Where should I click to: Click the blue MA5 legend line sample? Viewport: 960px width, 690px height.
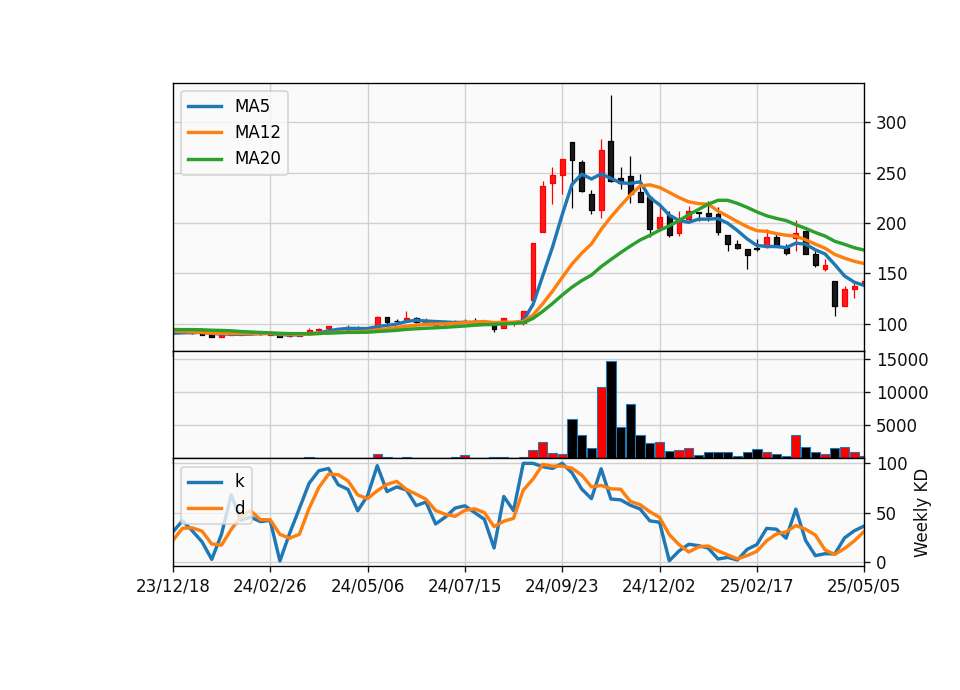205,107
